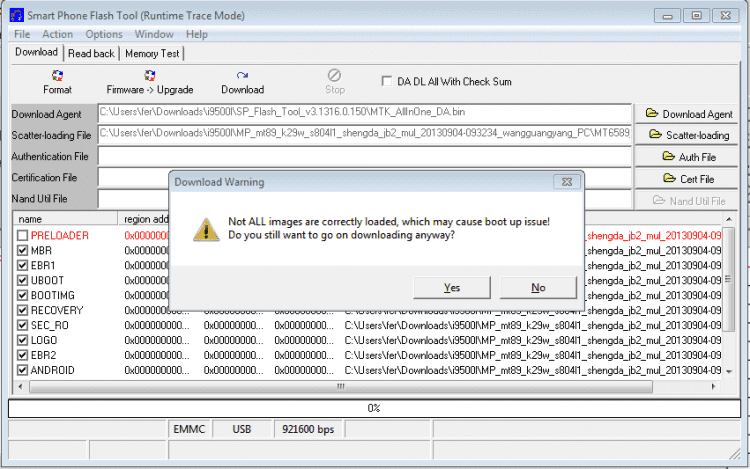Click the USB status bar cell

[x=242, y=429]
